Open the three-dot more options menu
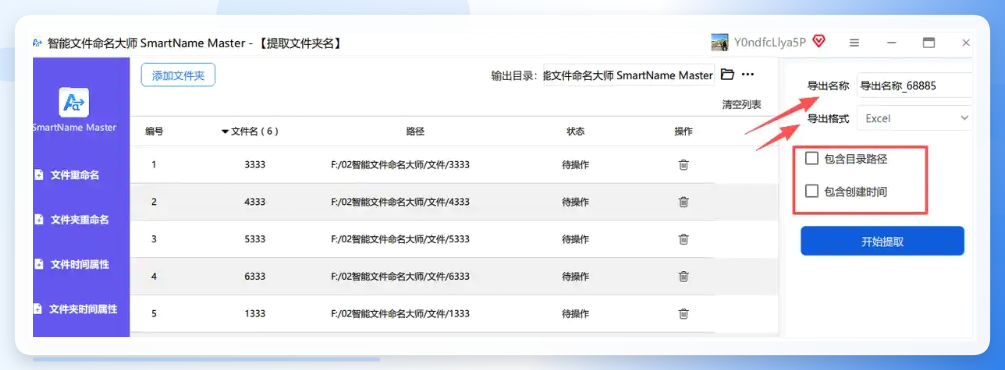 point(747,74)
